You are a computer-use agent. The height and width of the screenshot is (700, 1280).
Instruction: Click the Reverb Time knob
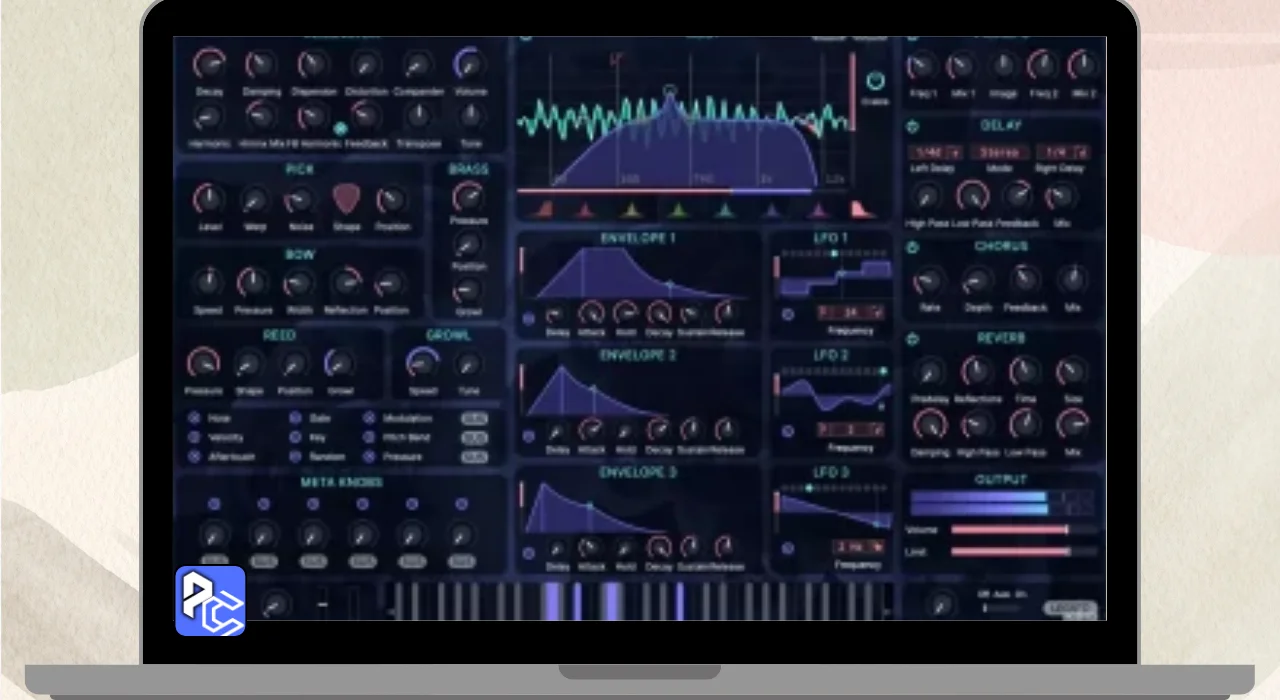coord(1024,372)
